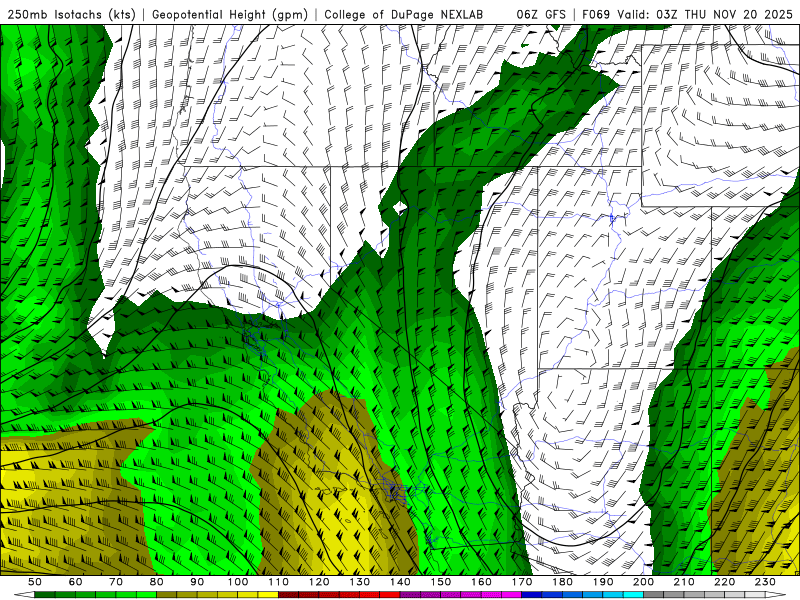Screen dimensions: 800x600
Task: Click the '50' value on the legend scale
Action: (35, 582)
